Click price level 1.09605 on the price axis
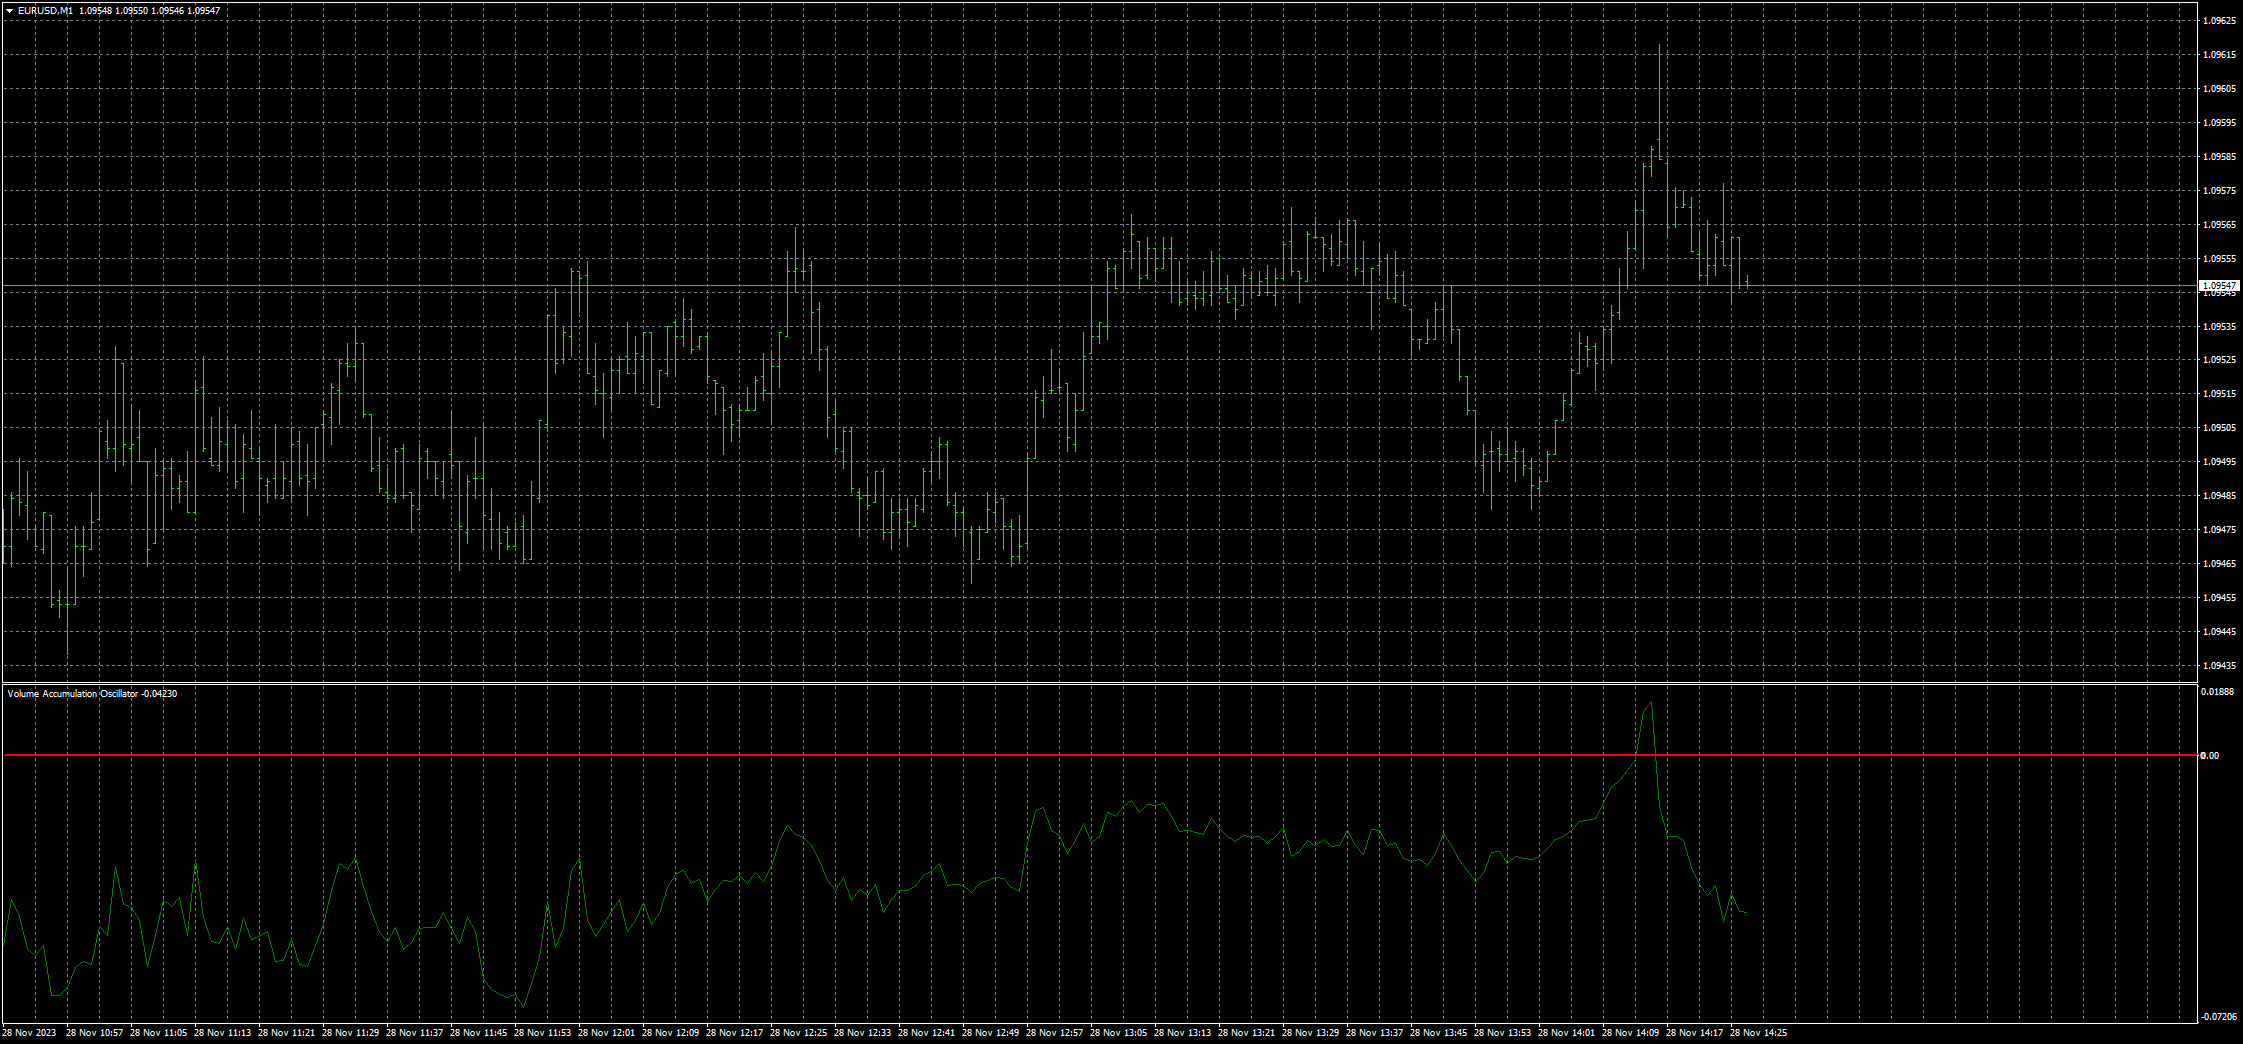The width and height of the screenshot is (2243, 1044). [x=2219, y=88]
